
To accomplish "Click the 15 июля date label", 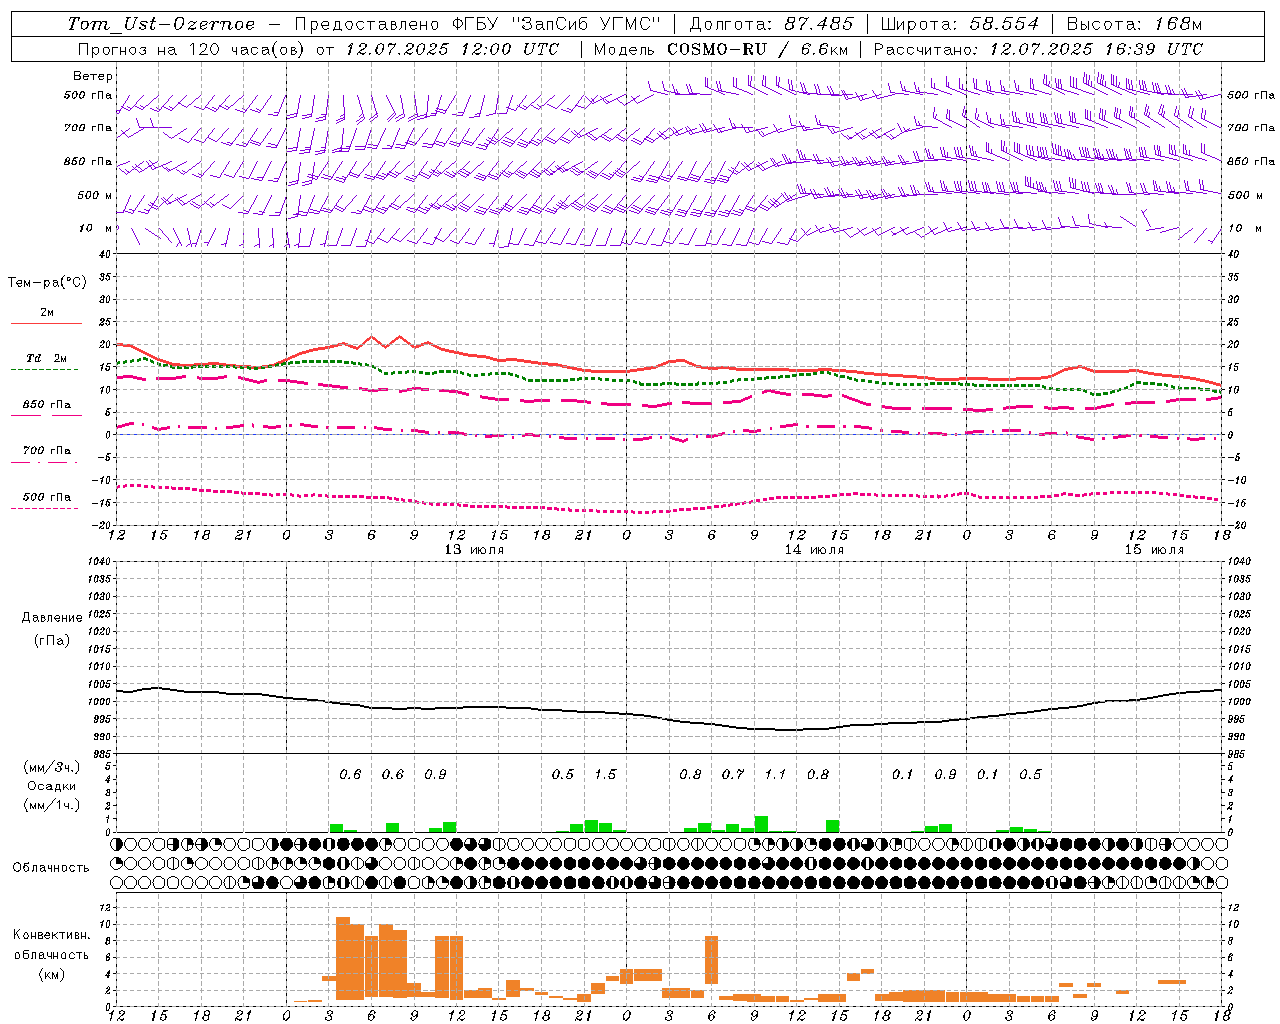I will [1154, 550].
